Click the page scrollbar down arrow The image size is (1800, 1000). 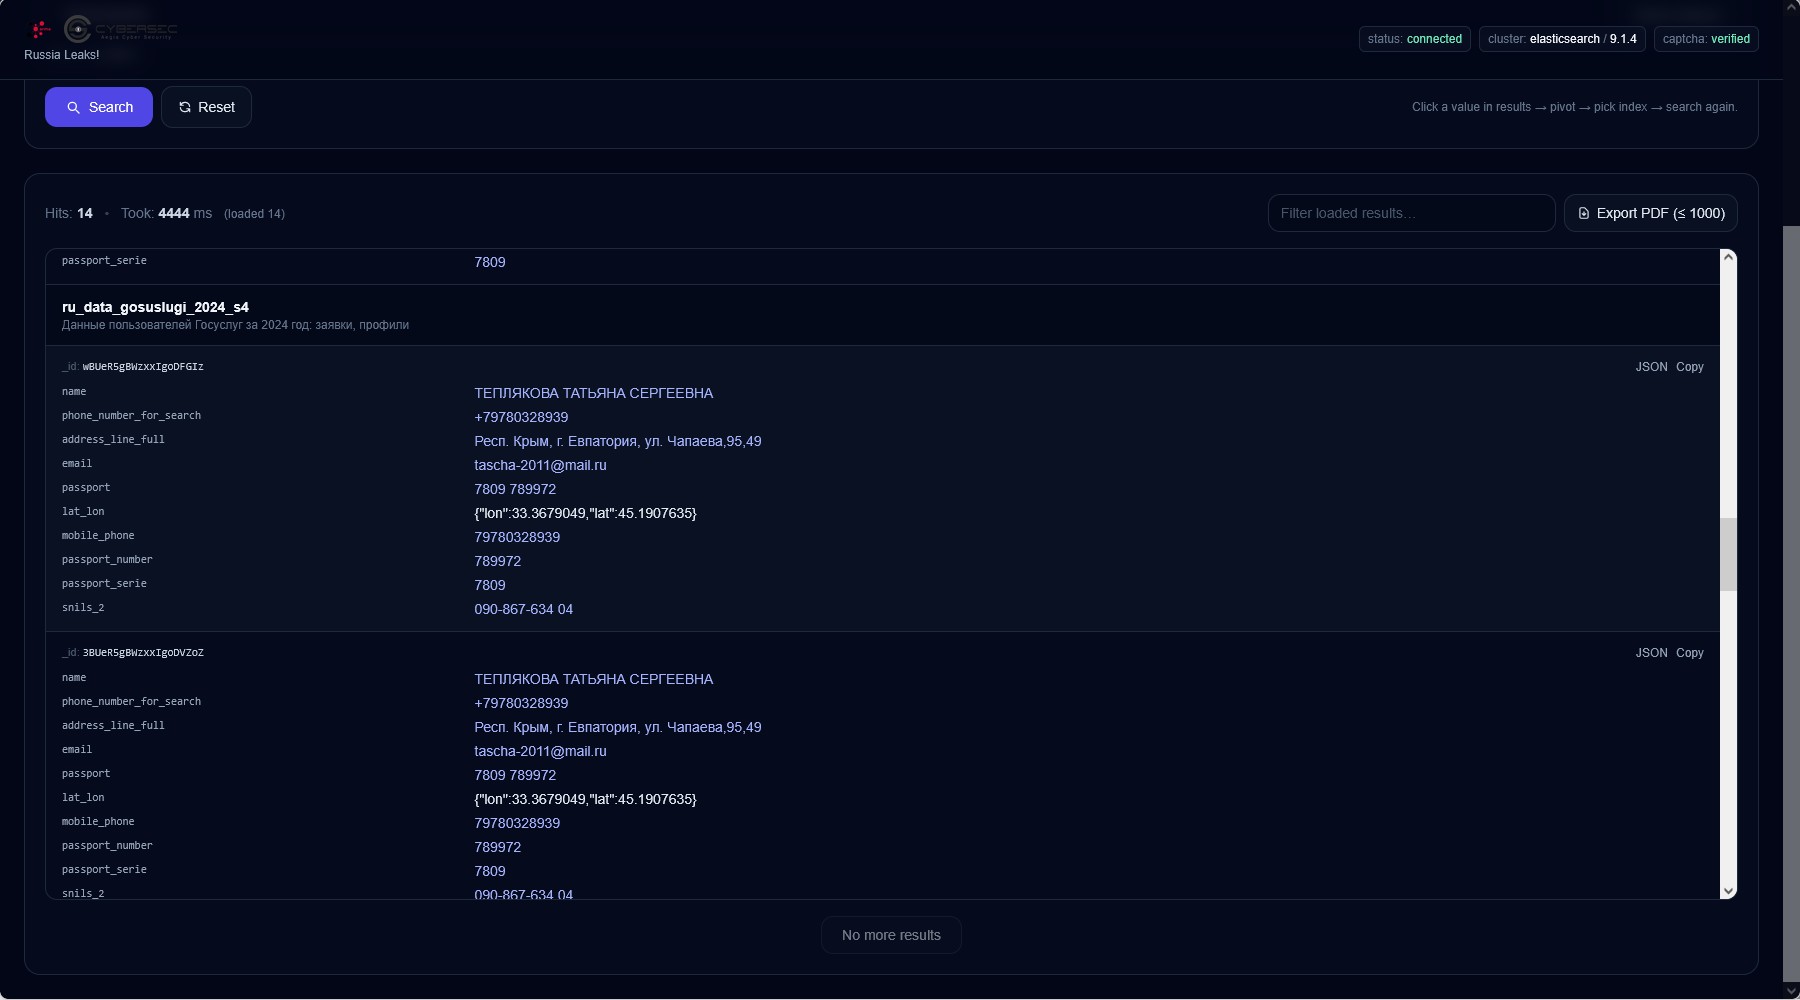[x=1790, y=990]
